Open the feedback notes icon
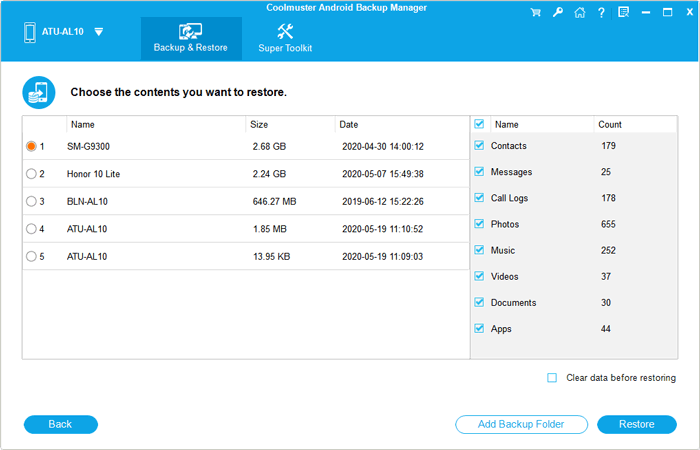 pos(623,12)
